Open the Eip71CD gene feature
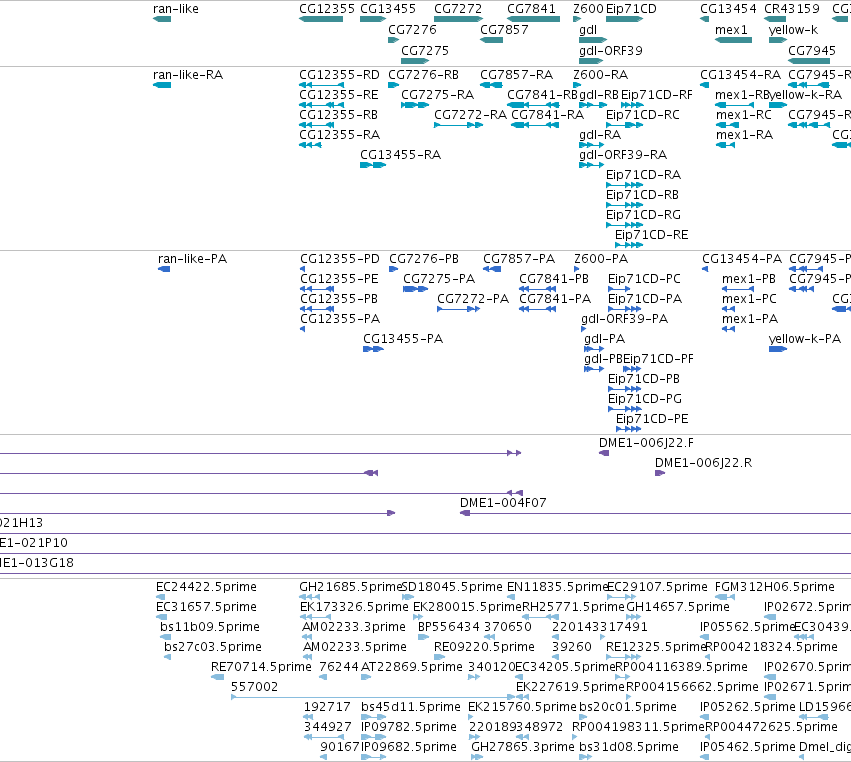 pos(624,19)
